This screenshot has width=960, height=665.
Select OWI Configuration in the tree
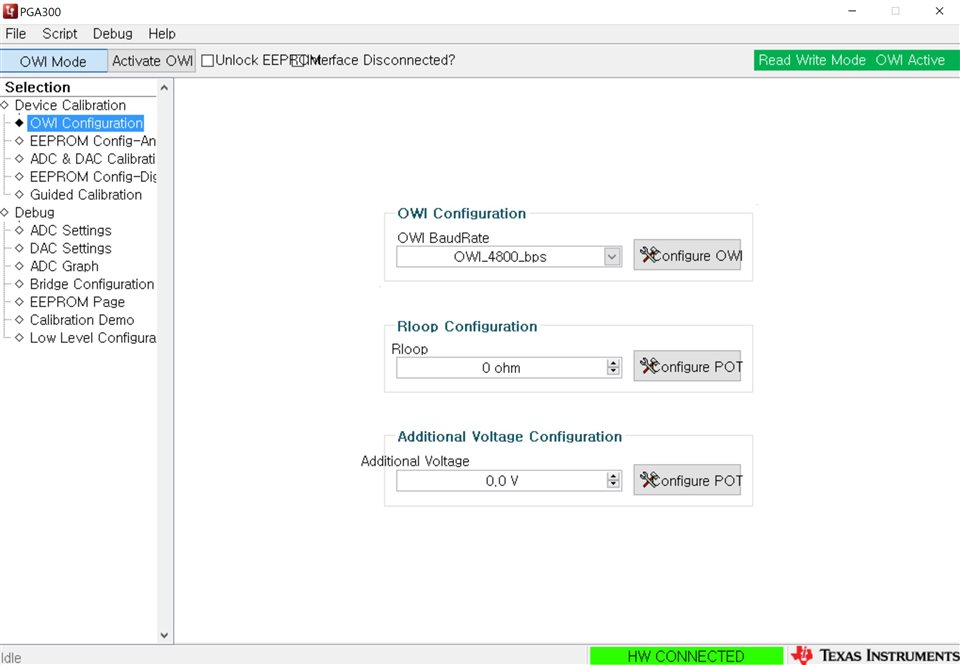click(x=86, y=123)
